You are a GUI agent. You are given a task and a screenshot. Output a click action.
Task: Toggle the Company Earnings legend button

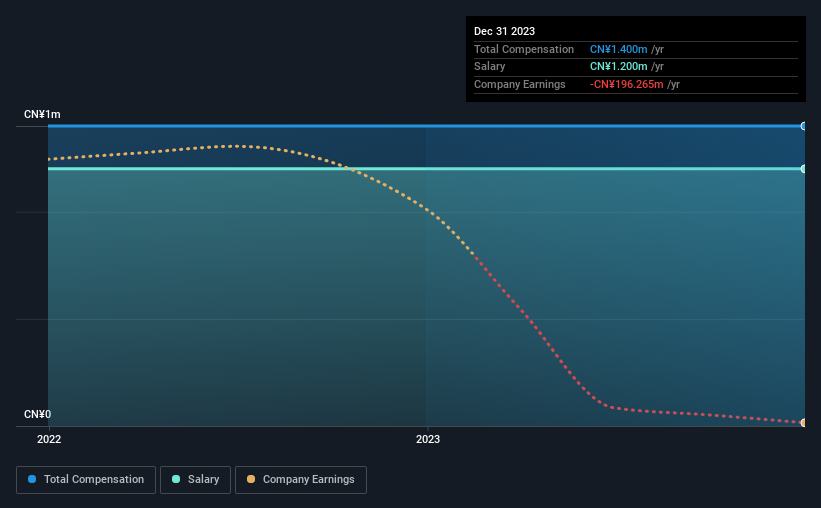301,480
